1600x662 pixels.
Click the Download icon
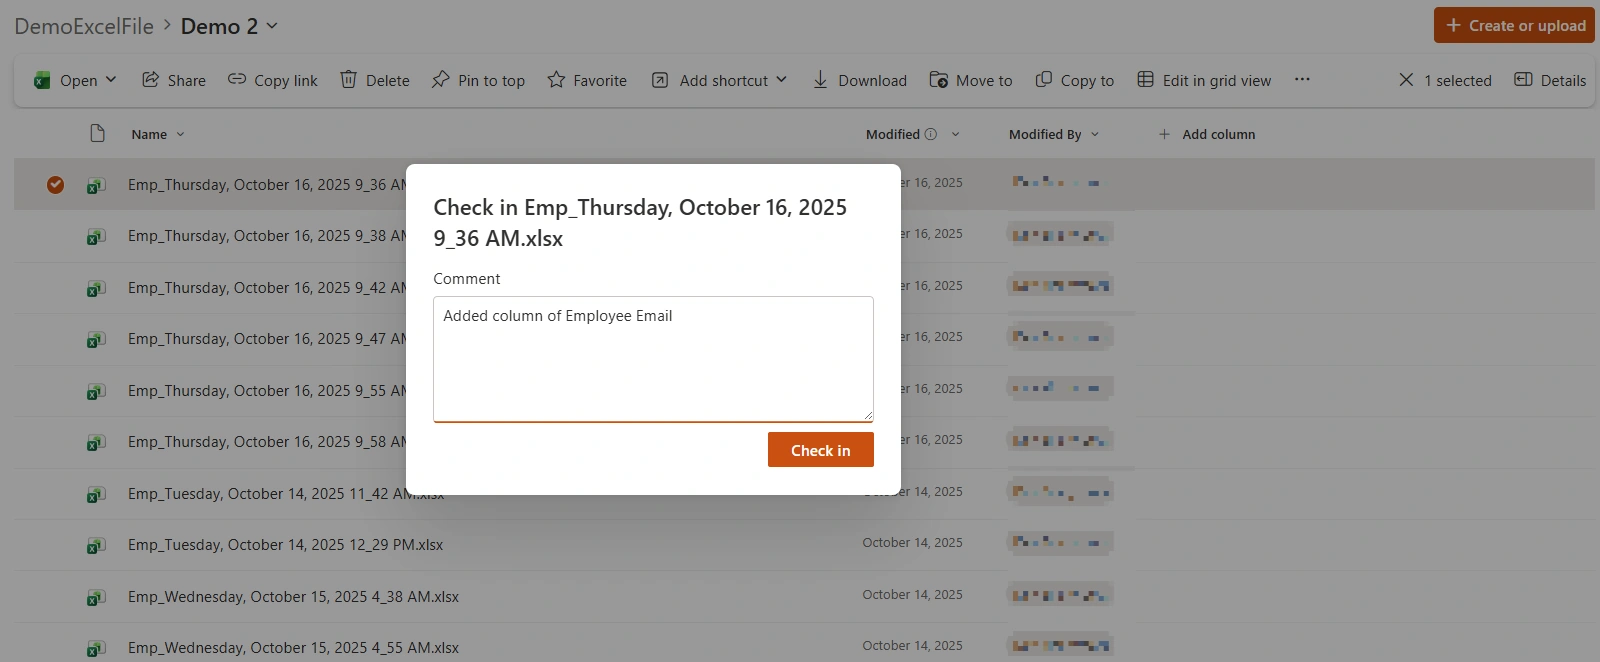coord(820,80)
